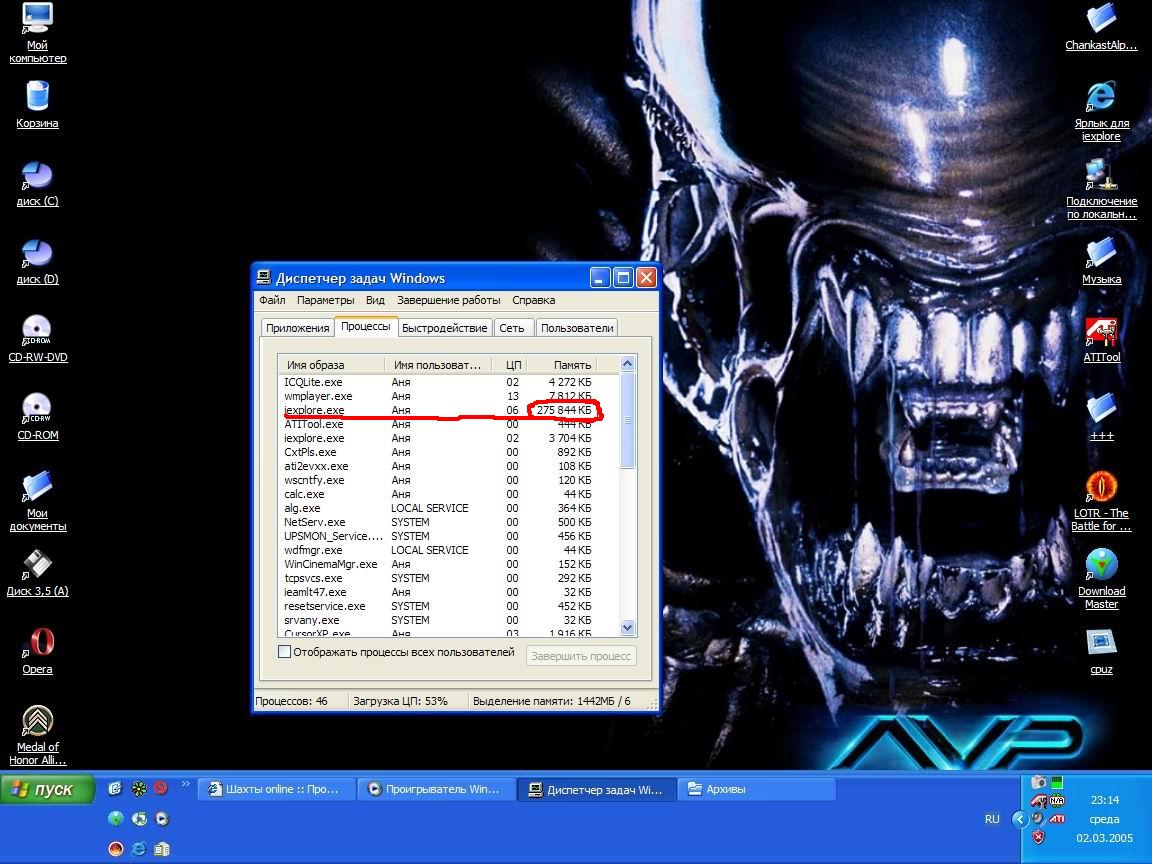The image size is (1152, 864).
Task: Open the Мой компьютер desktop icon
Action: (x=37, y=33)
